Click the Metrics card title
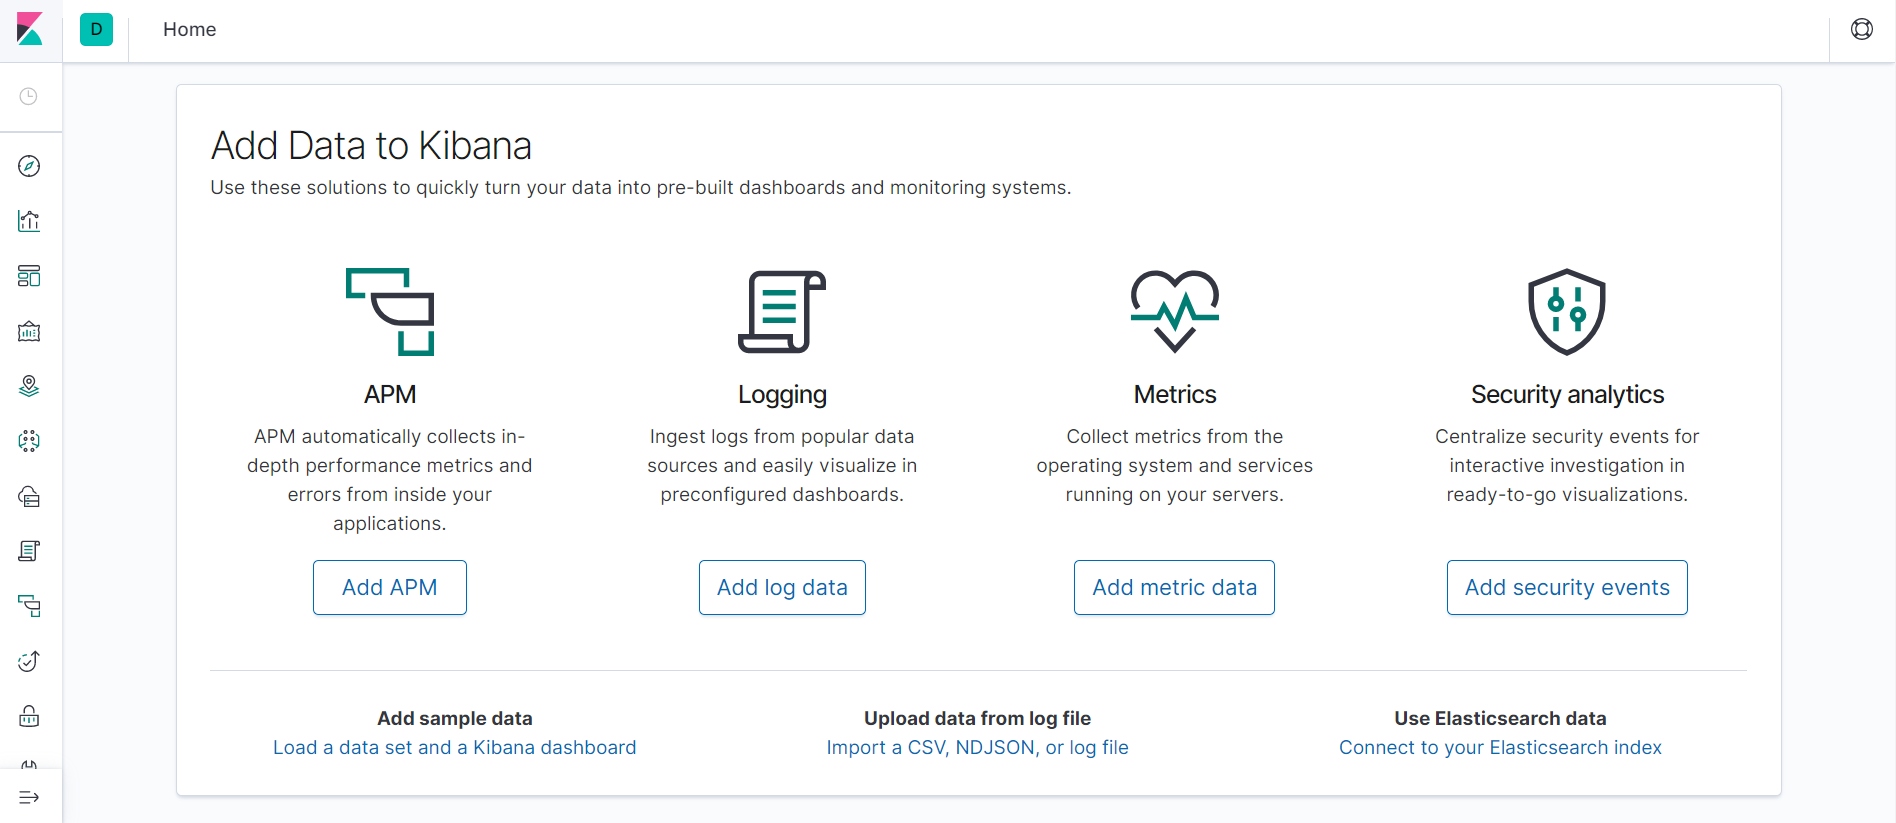This screenshot has width=1896, height=823. (x=1175, y=394)
